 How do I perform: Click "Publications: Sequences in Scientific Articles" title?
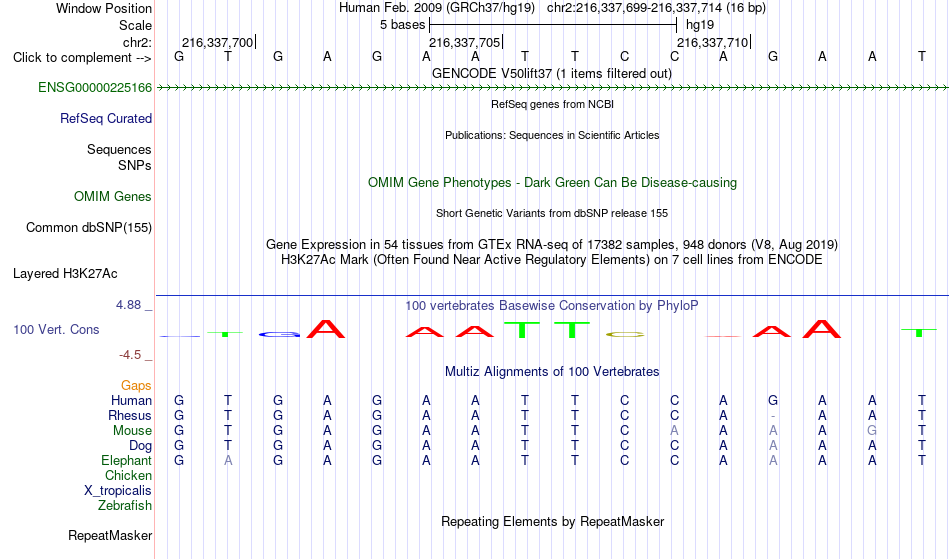(552, 135)
